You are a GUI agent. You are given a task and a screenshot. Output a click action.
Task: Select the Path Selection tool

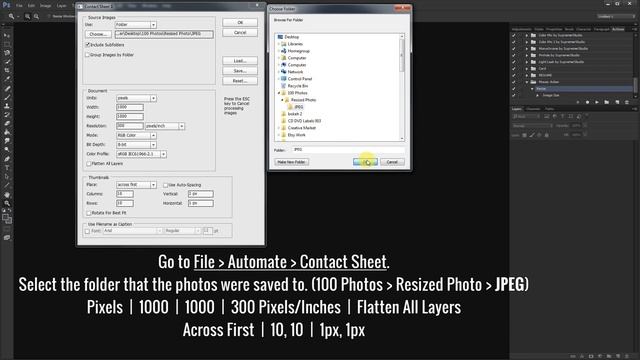pos(7,177)
